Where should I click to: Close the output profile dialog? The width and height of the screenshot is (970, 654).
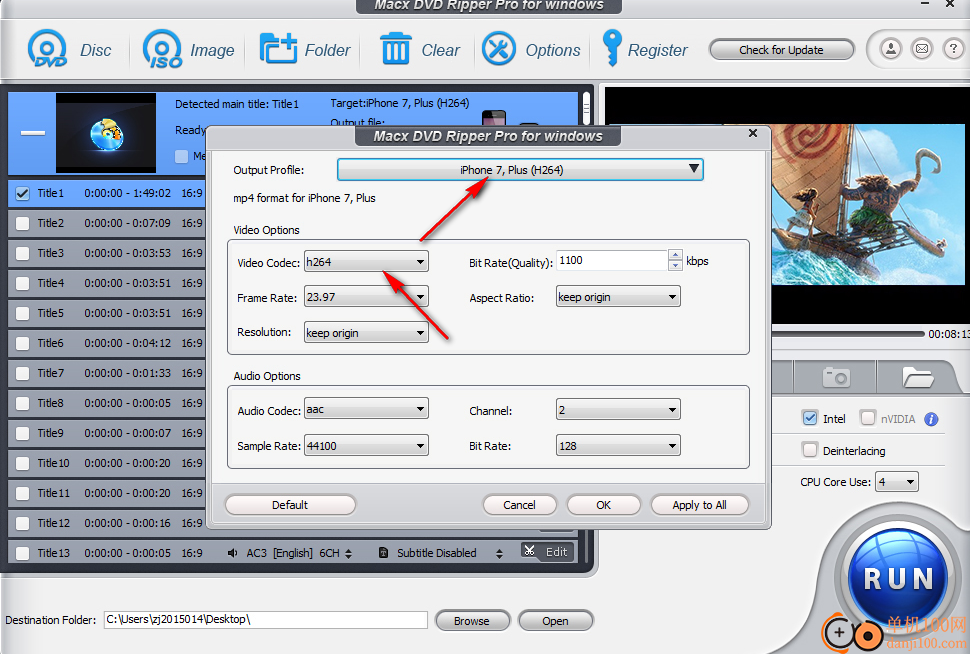pyautogui.click(x=753, y=133)
